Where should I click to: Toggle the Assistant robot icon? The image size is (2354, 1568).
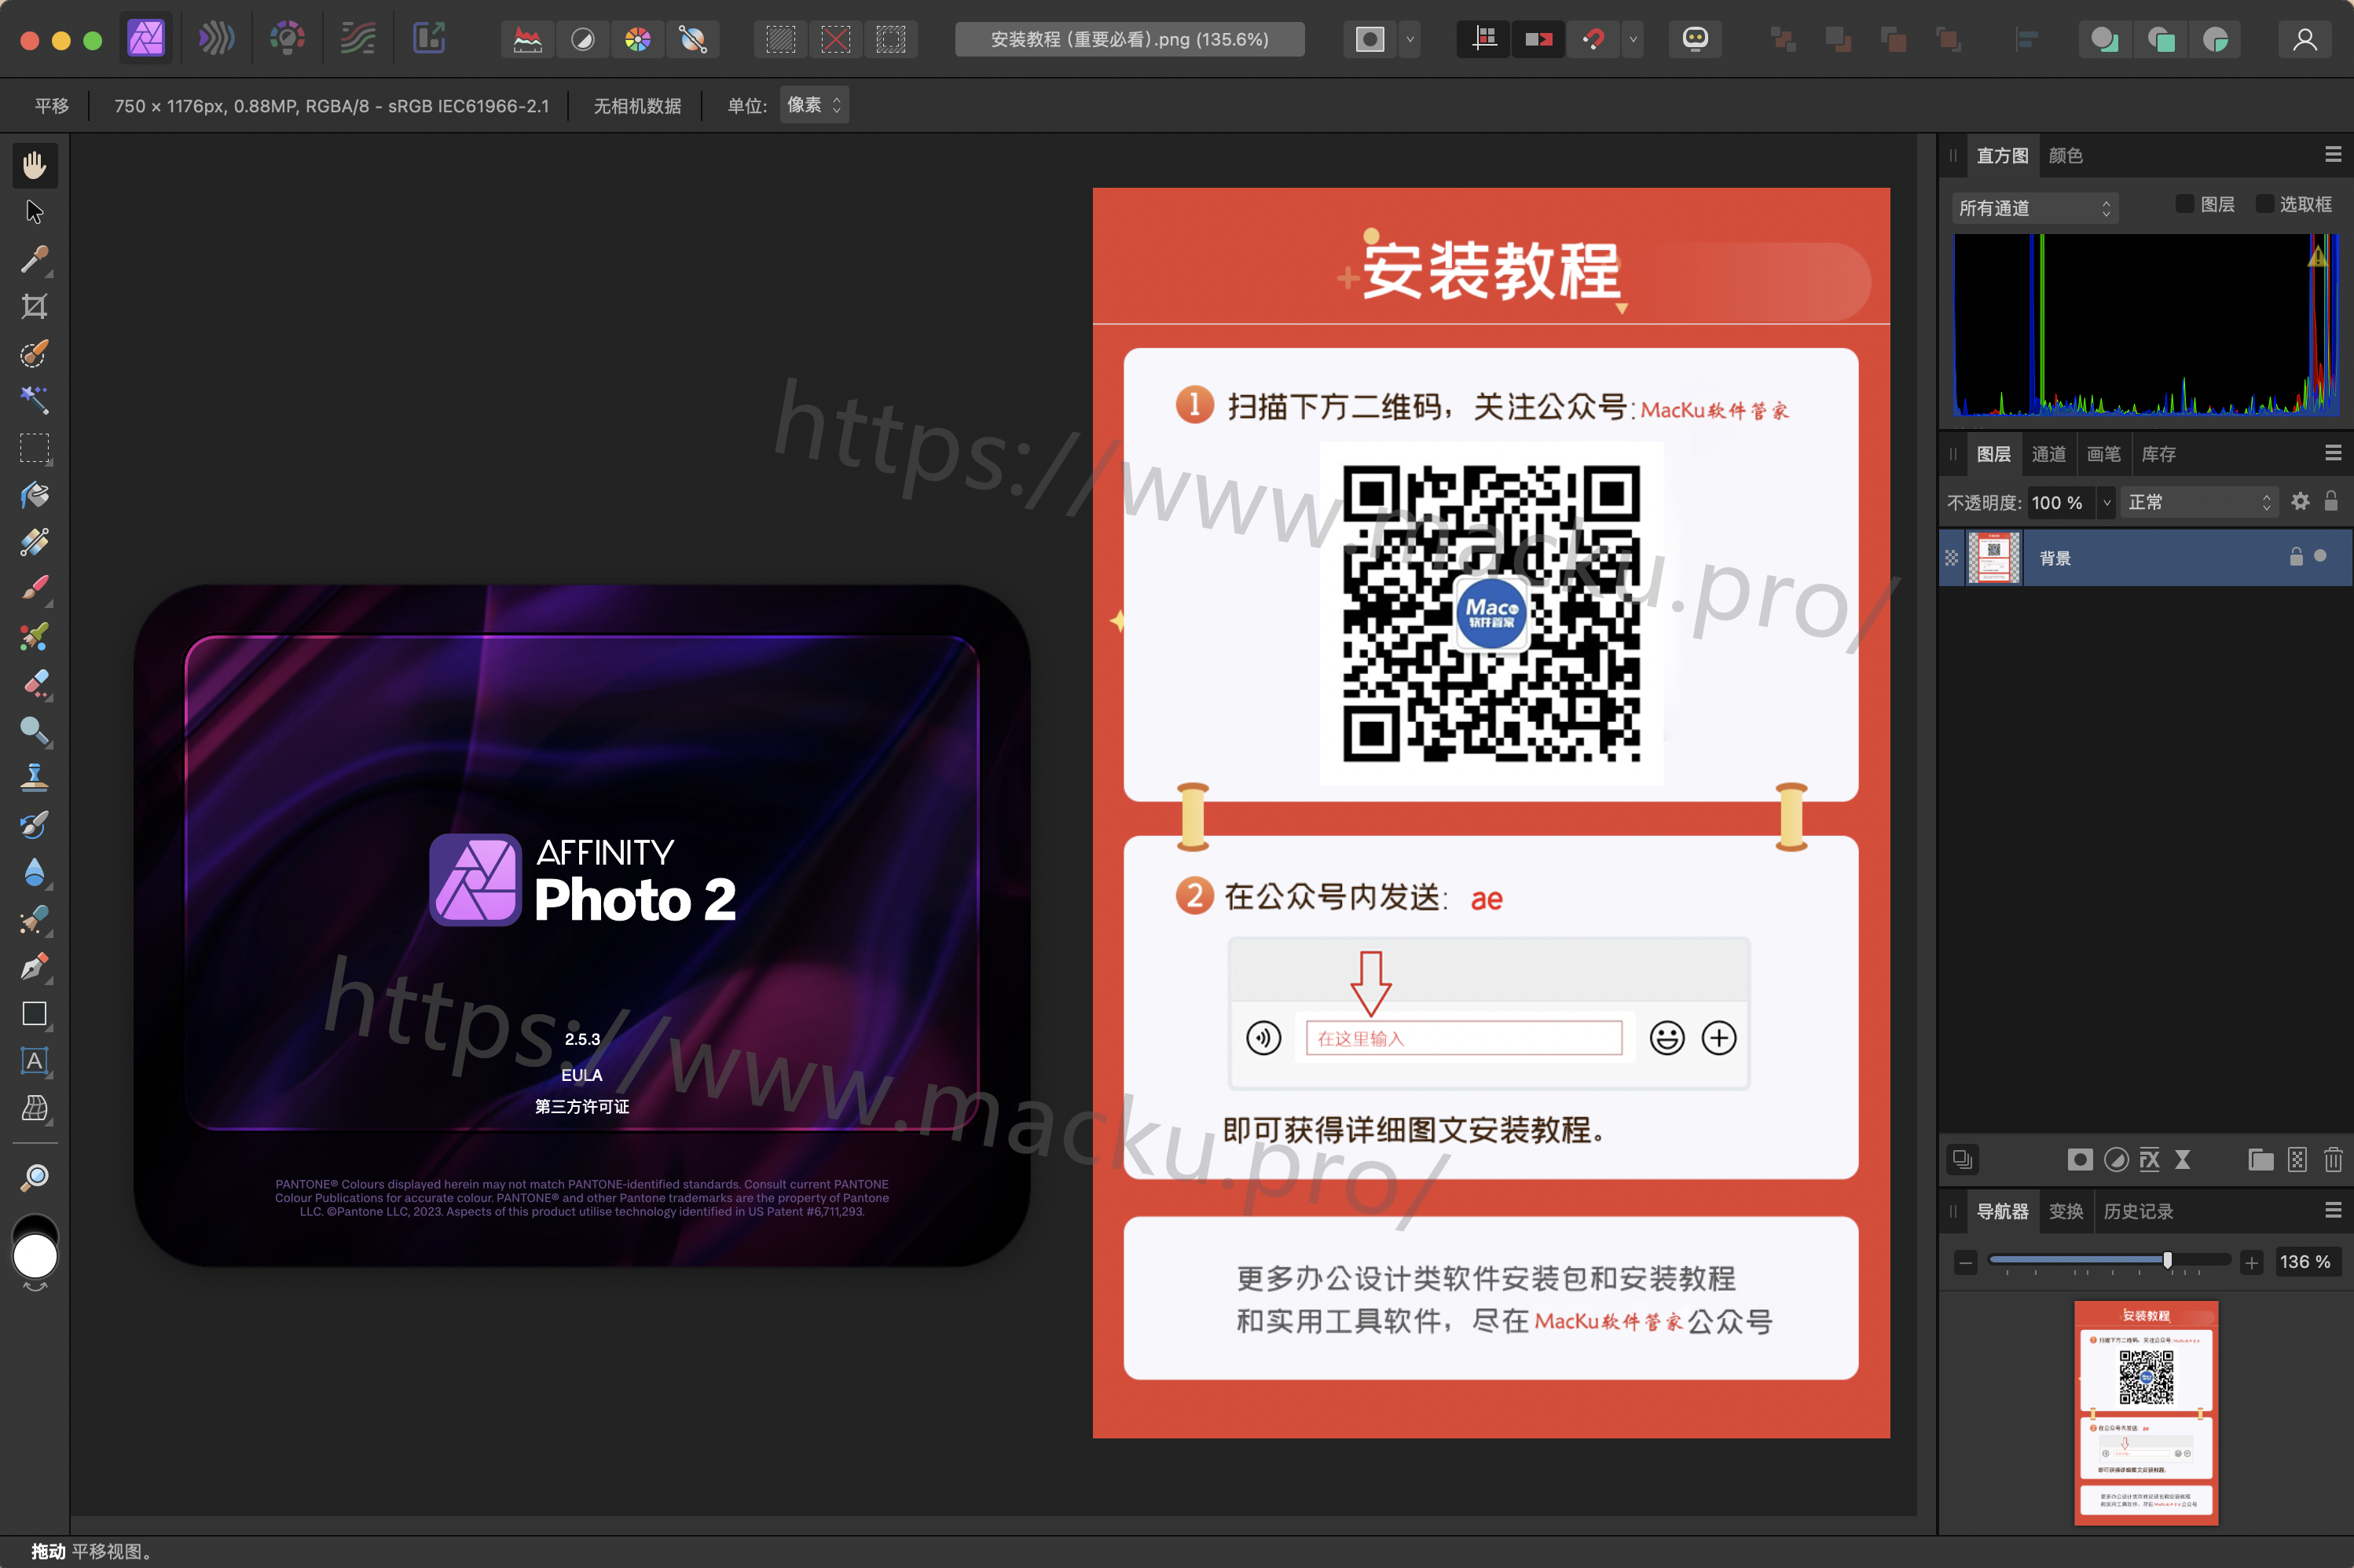(x=1696, y=39)
